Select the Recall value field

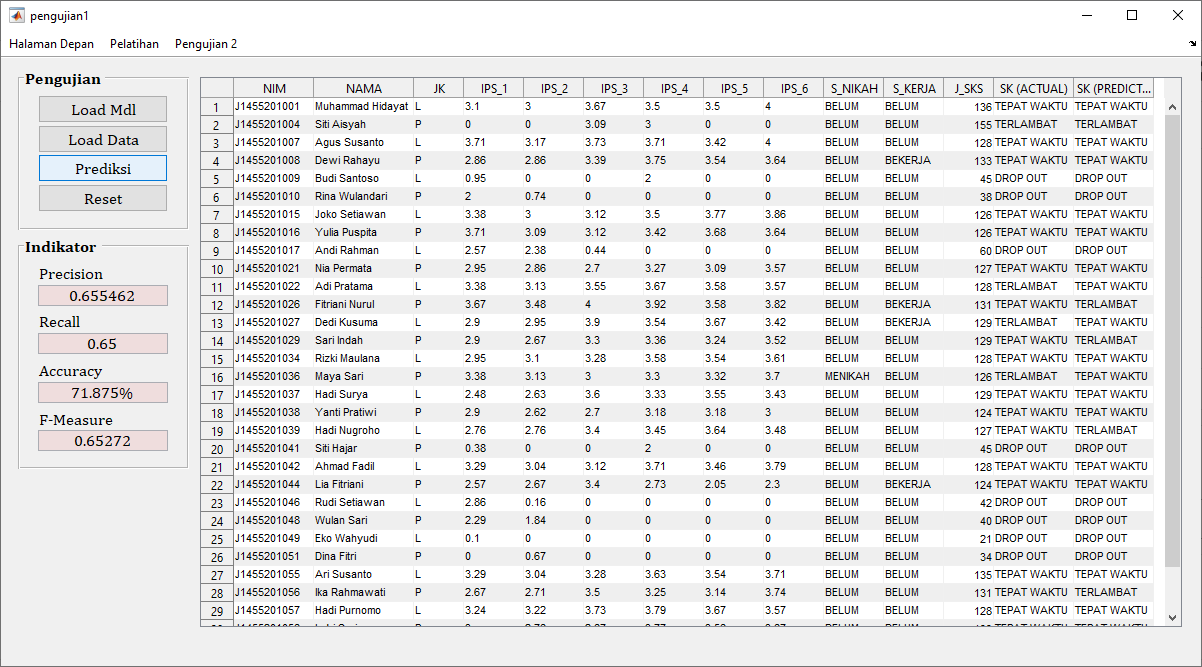[103, 344]
